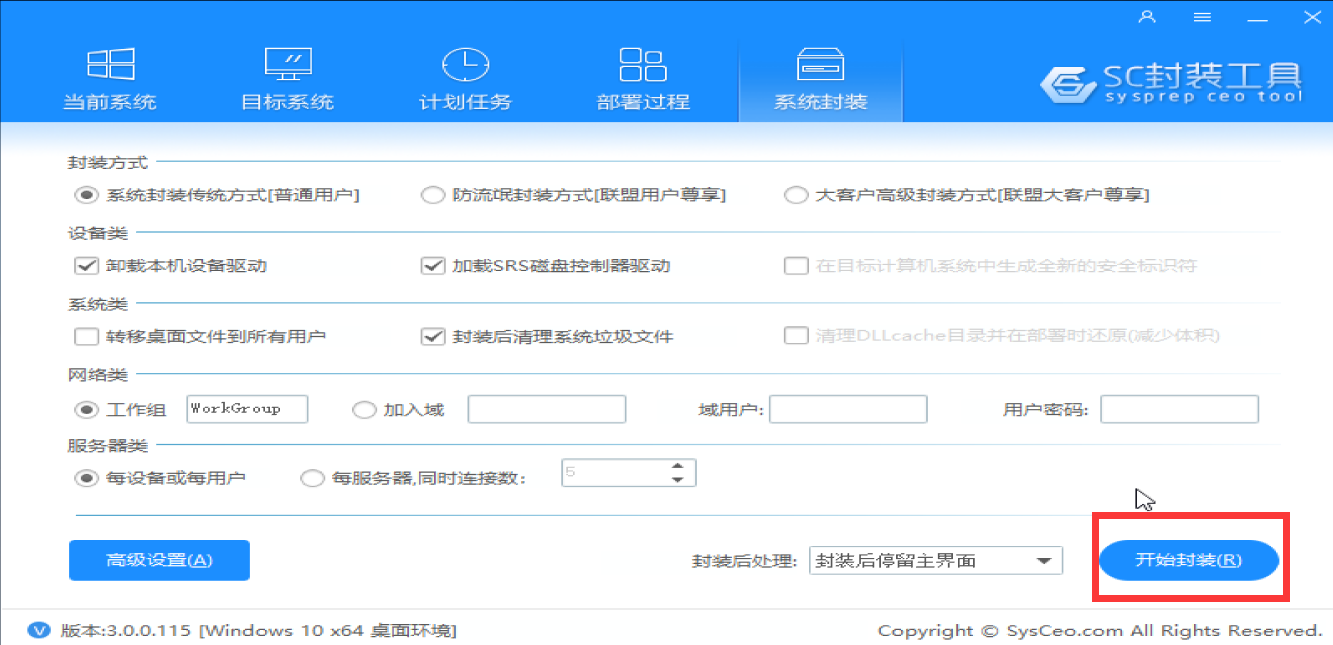The image size is (1333, 645).
Task: Check 在目标计算机系统中生成全新的安全标识符
Action: tap(796, 266)
